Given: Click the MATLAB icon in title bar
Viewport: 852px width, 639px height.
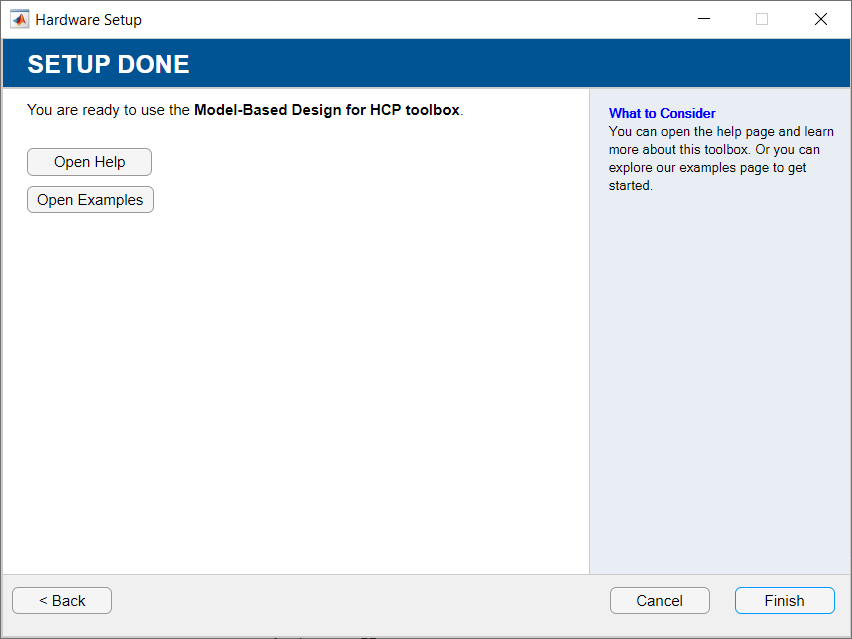Looking at the screenshot, I should click(x=20, y=20).
